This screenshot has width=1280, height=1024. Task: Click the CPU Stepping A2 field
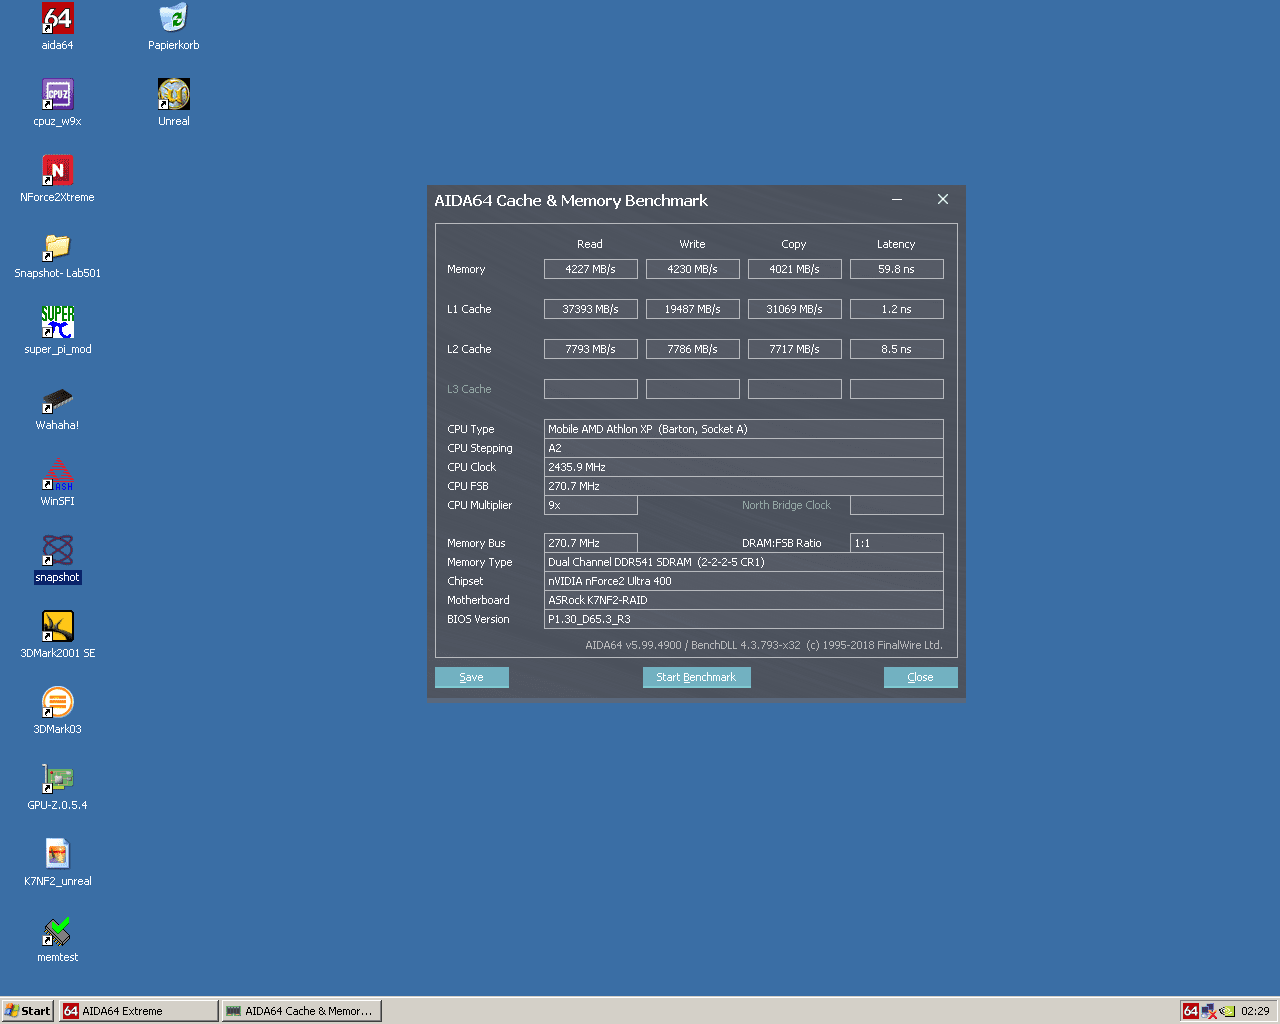(x=744, y=448)
